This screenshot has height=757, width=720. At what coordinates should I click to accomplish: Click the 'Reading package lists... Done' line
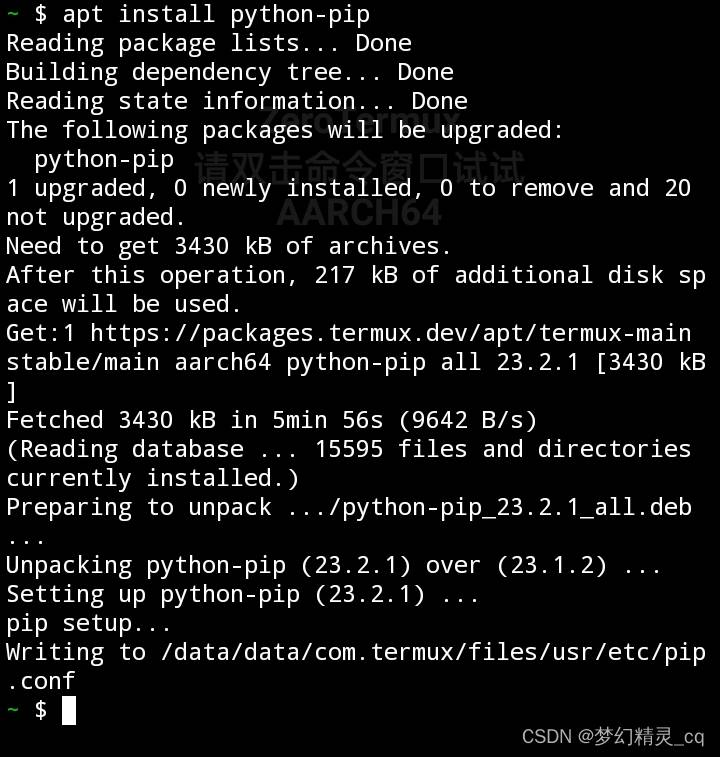tap(209, 43)
